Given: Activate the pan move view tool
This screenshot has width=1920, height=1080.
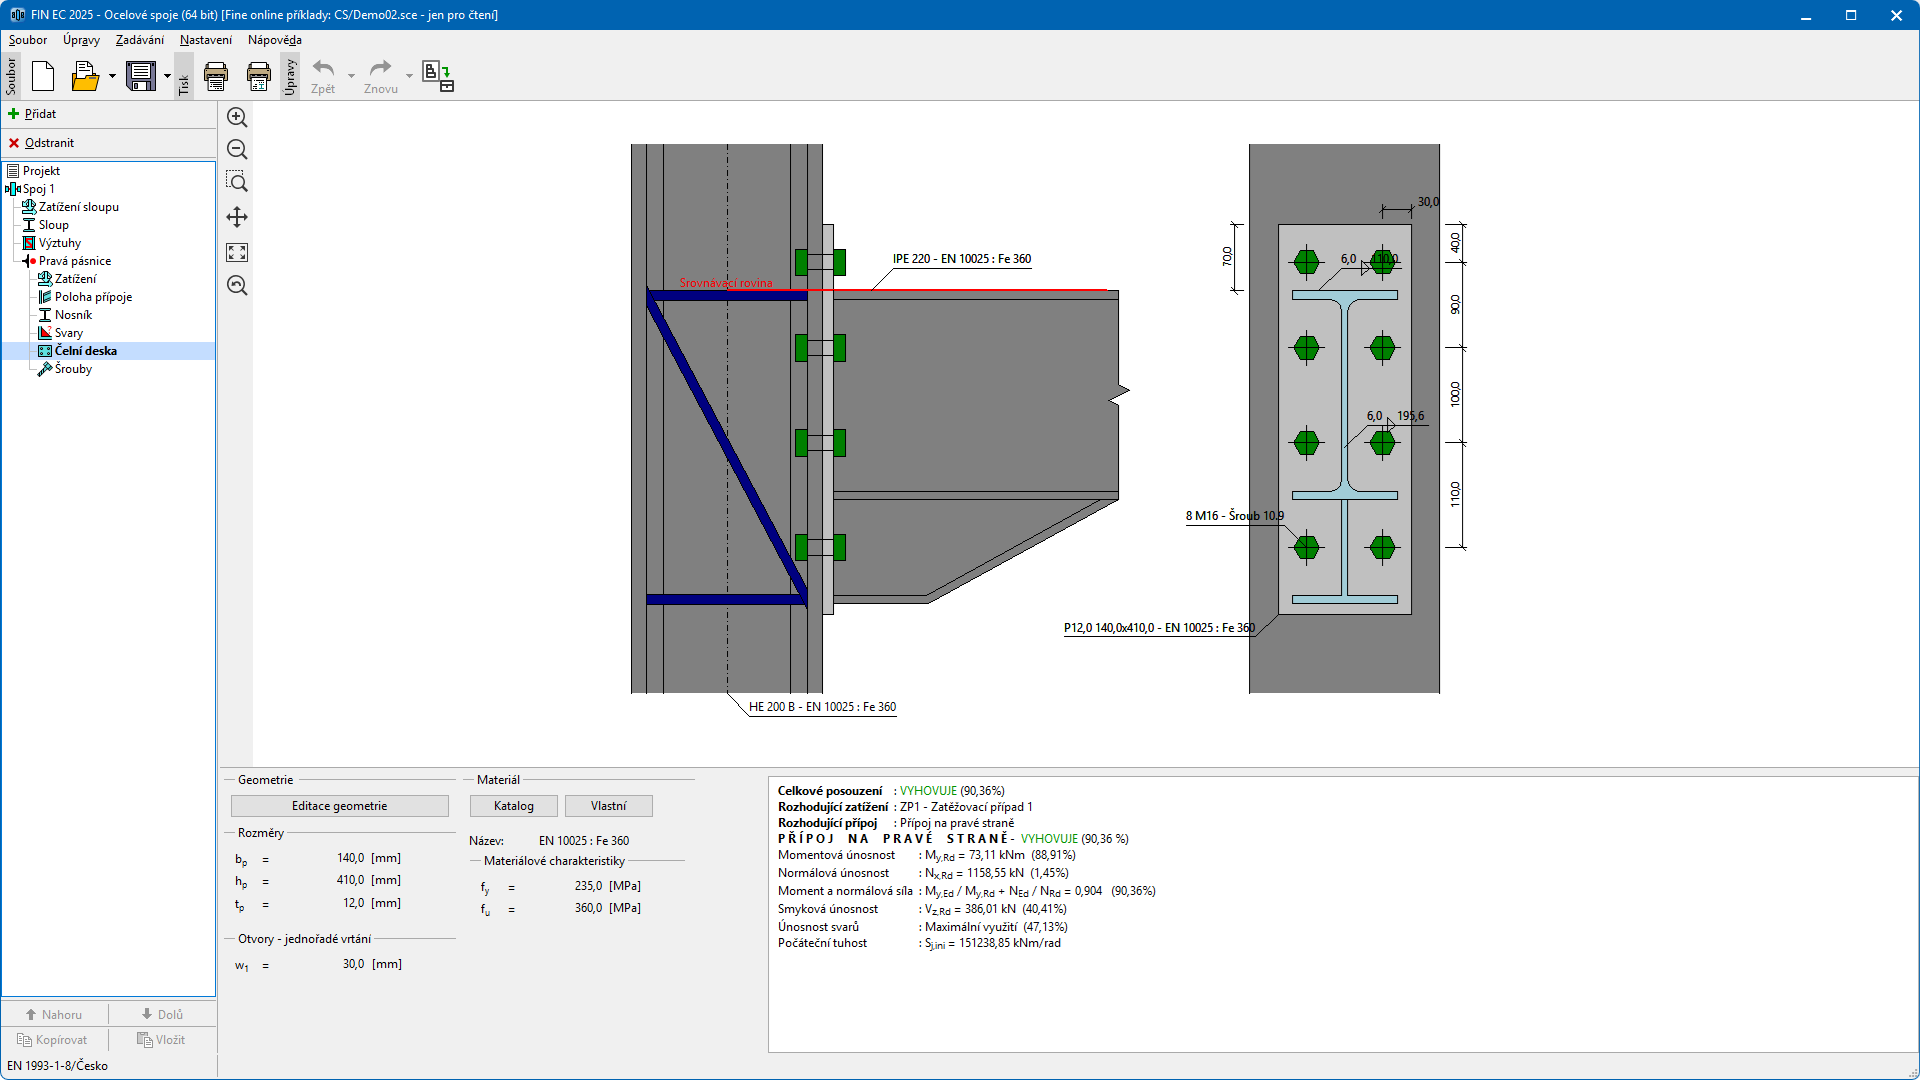Looking at the screenshot, I should click(x=237, y=217).
